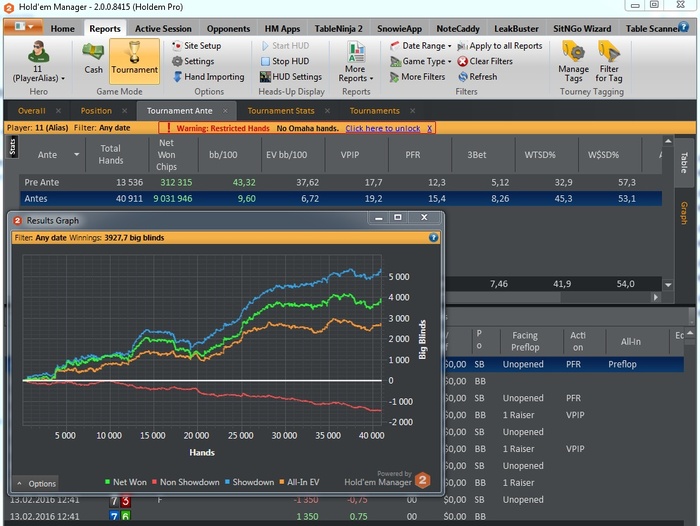Close the Overall report tab

[x=58, y=111]
